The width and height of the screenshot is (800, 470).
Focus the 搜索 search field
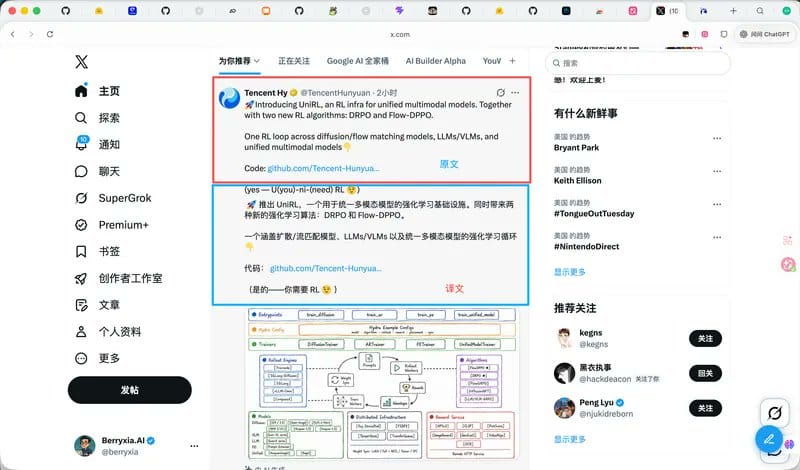click(x=638, y=63)
